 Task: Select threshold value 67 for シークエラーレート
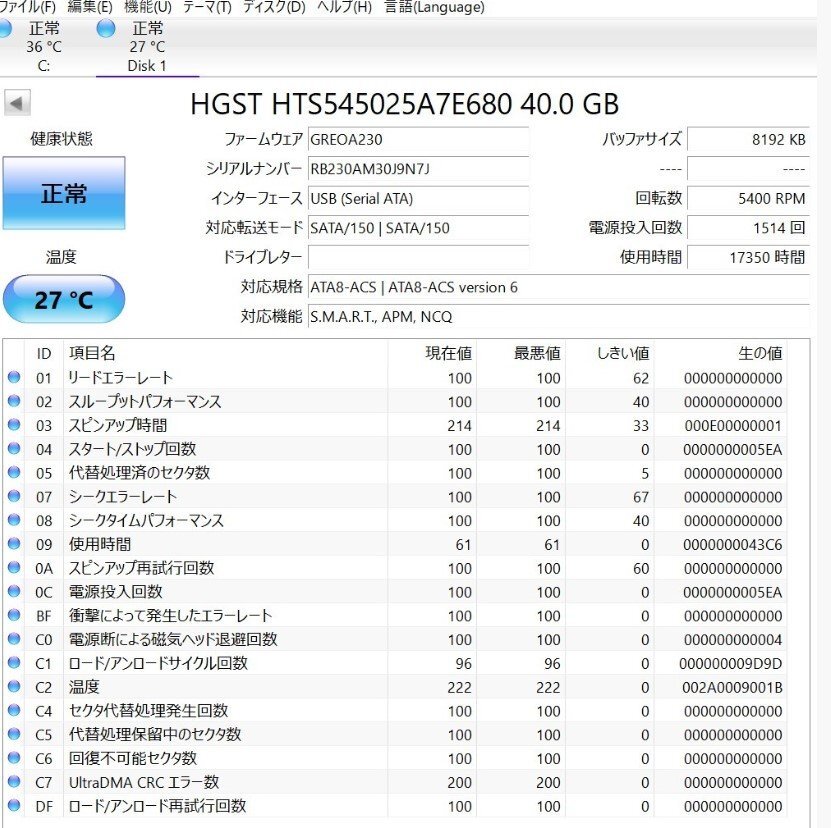[641, 497]
